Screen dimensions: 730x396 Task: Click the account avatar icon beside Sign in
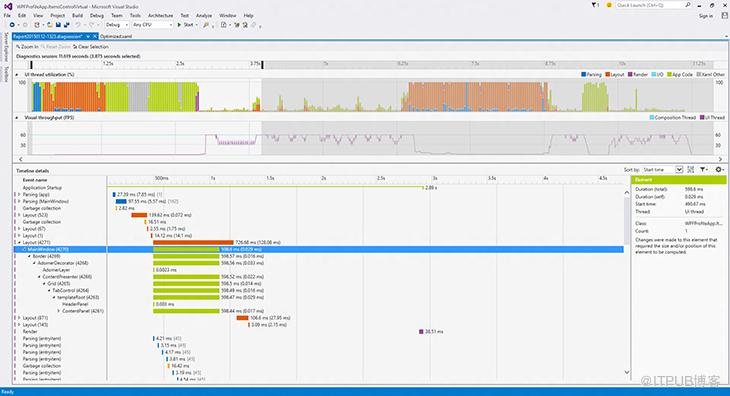(x=724, y=16)
